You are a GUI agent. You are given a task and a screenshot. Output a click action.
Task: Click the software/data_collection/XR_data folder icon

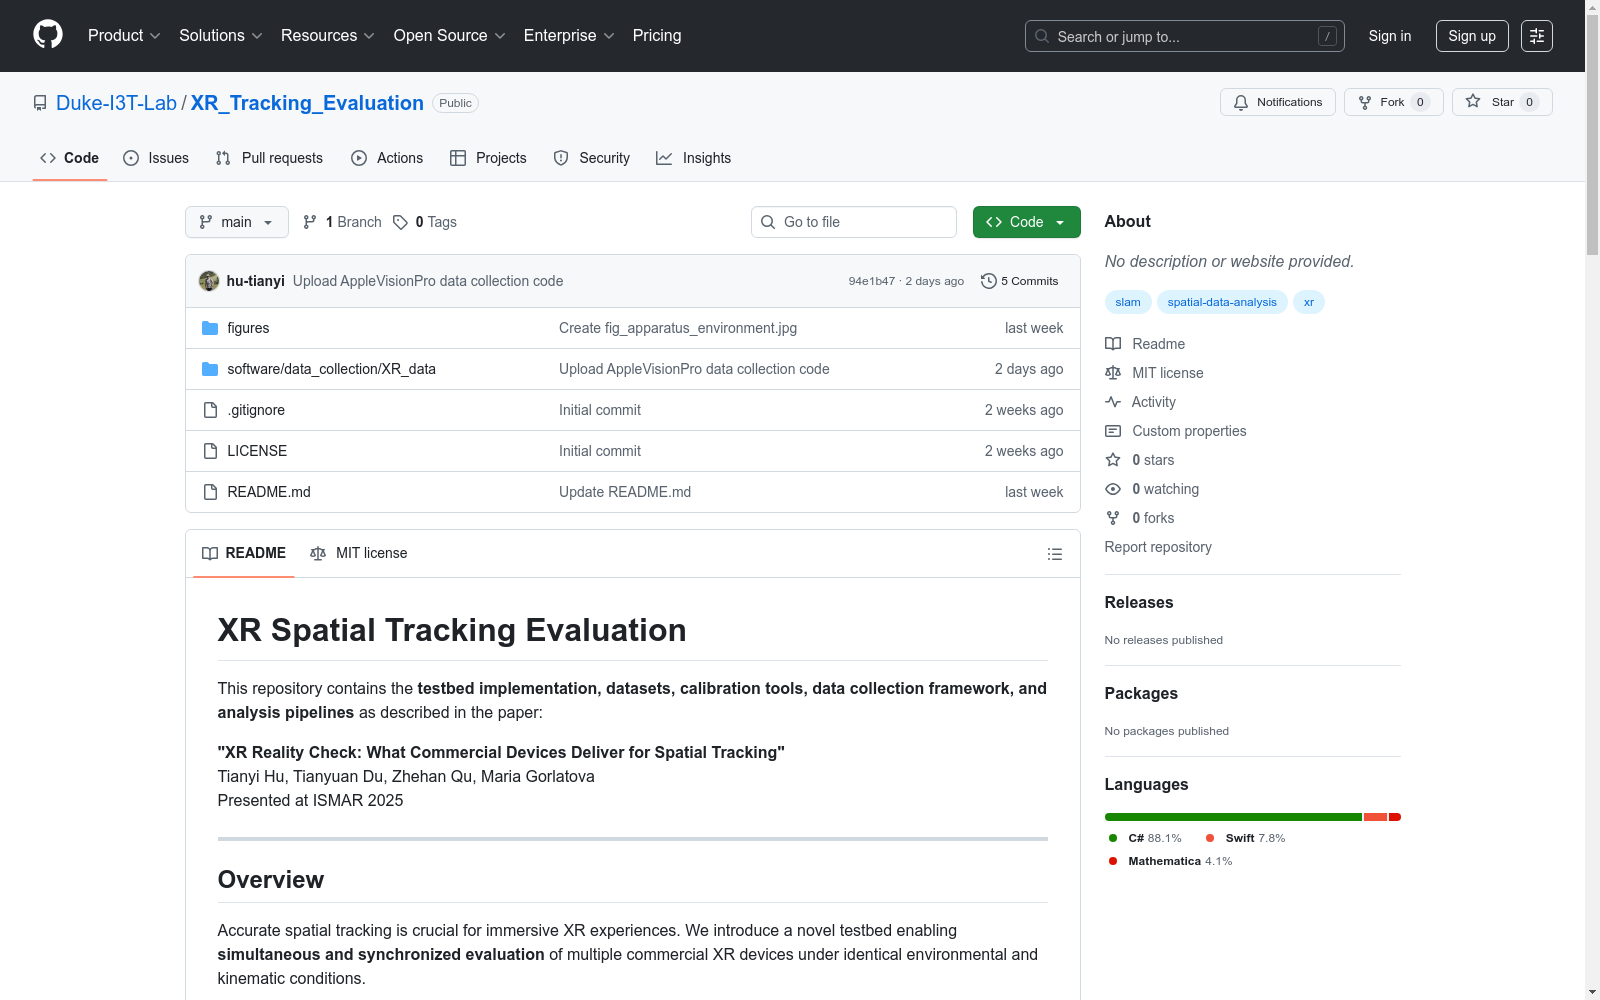[x=210, y=369]
